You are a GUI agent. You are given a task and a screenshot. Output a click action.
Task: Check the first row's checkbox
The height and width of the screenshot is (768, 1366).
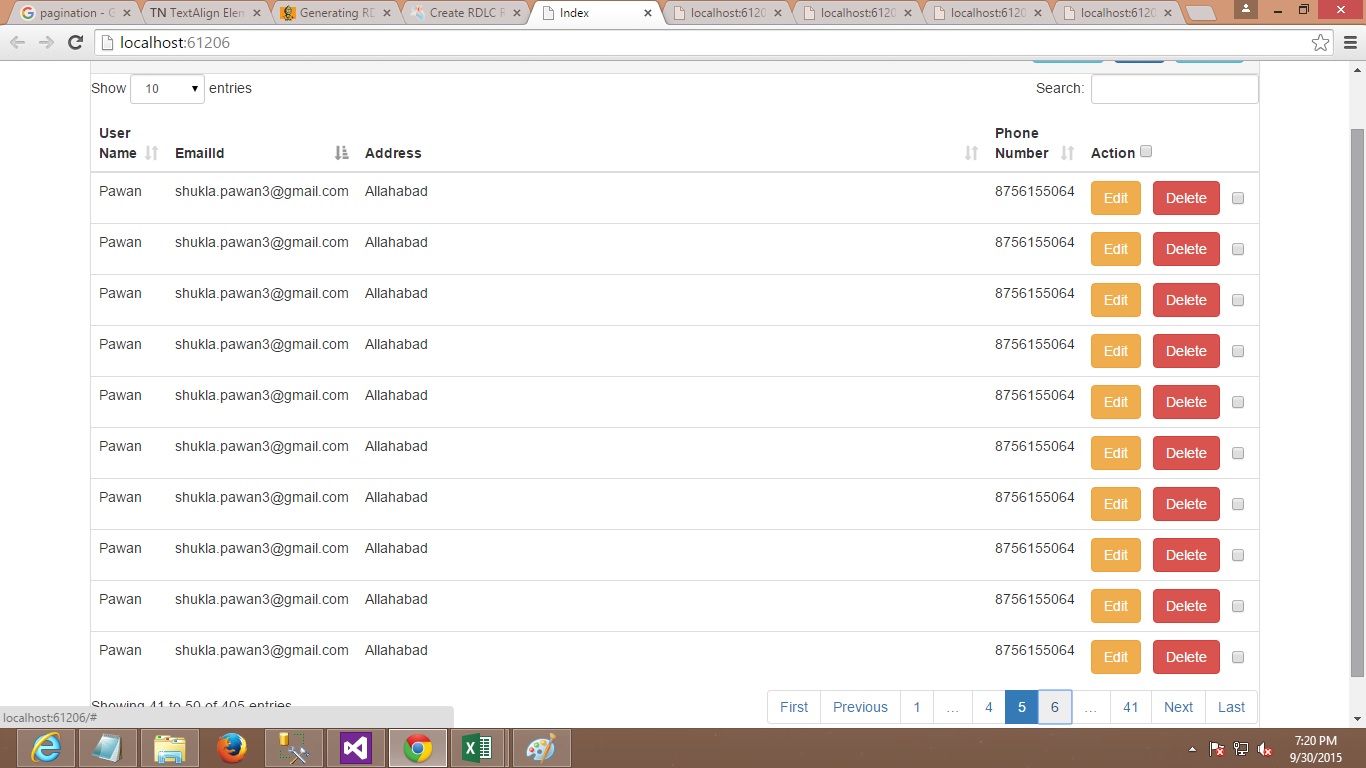click(x=1238, y=198)
